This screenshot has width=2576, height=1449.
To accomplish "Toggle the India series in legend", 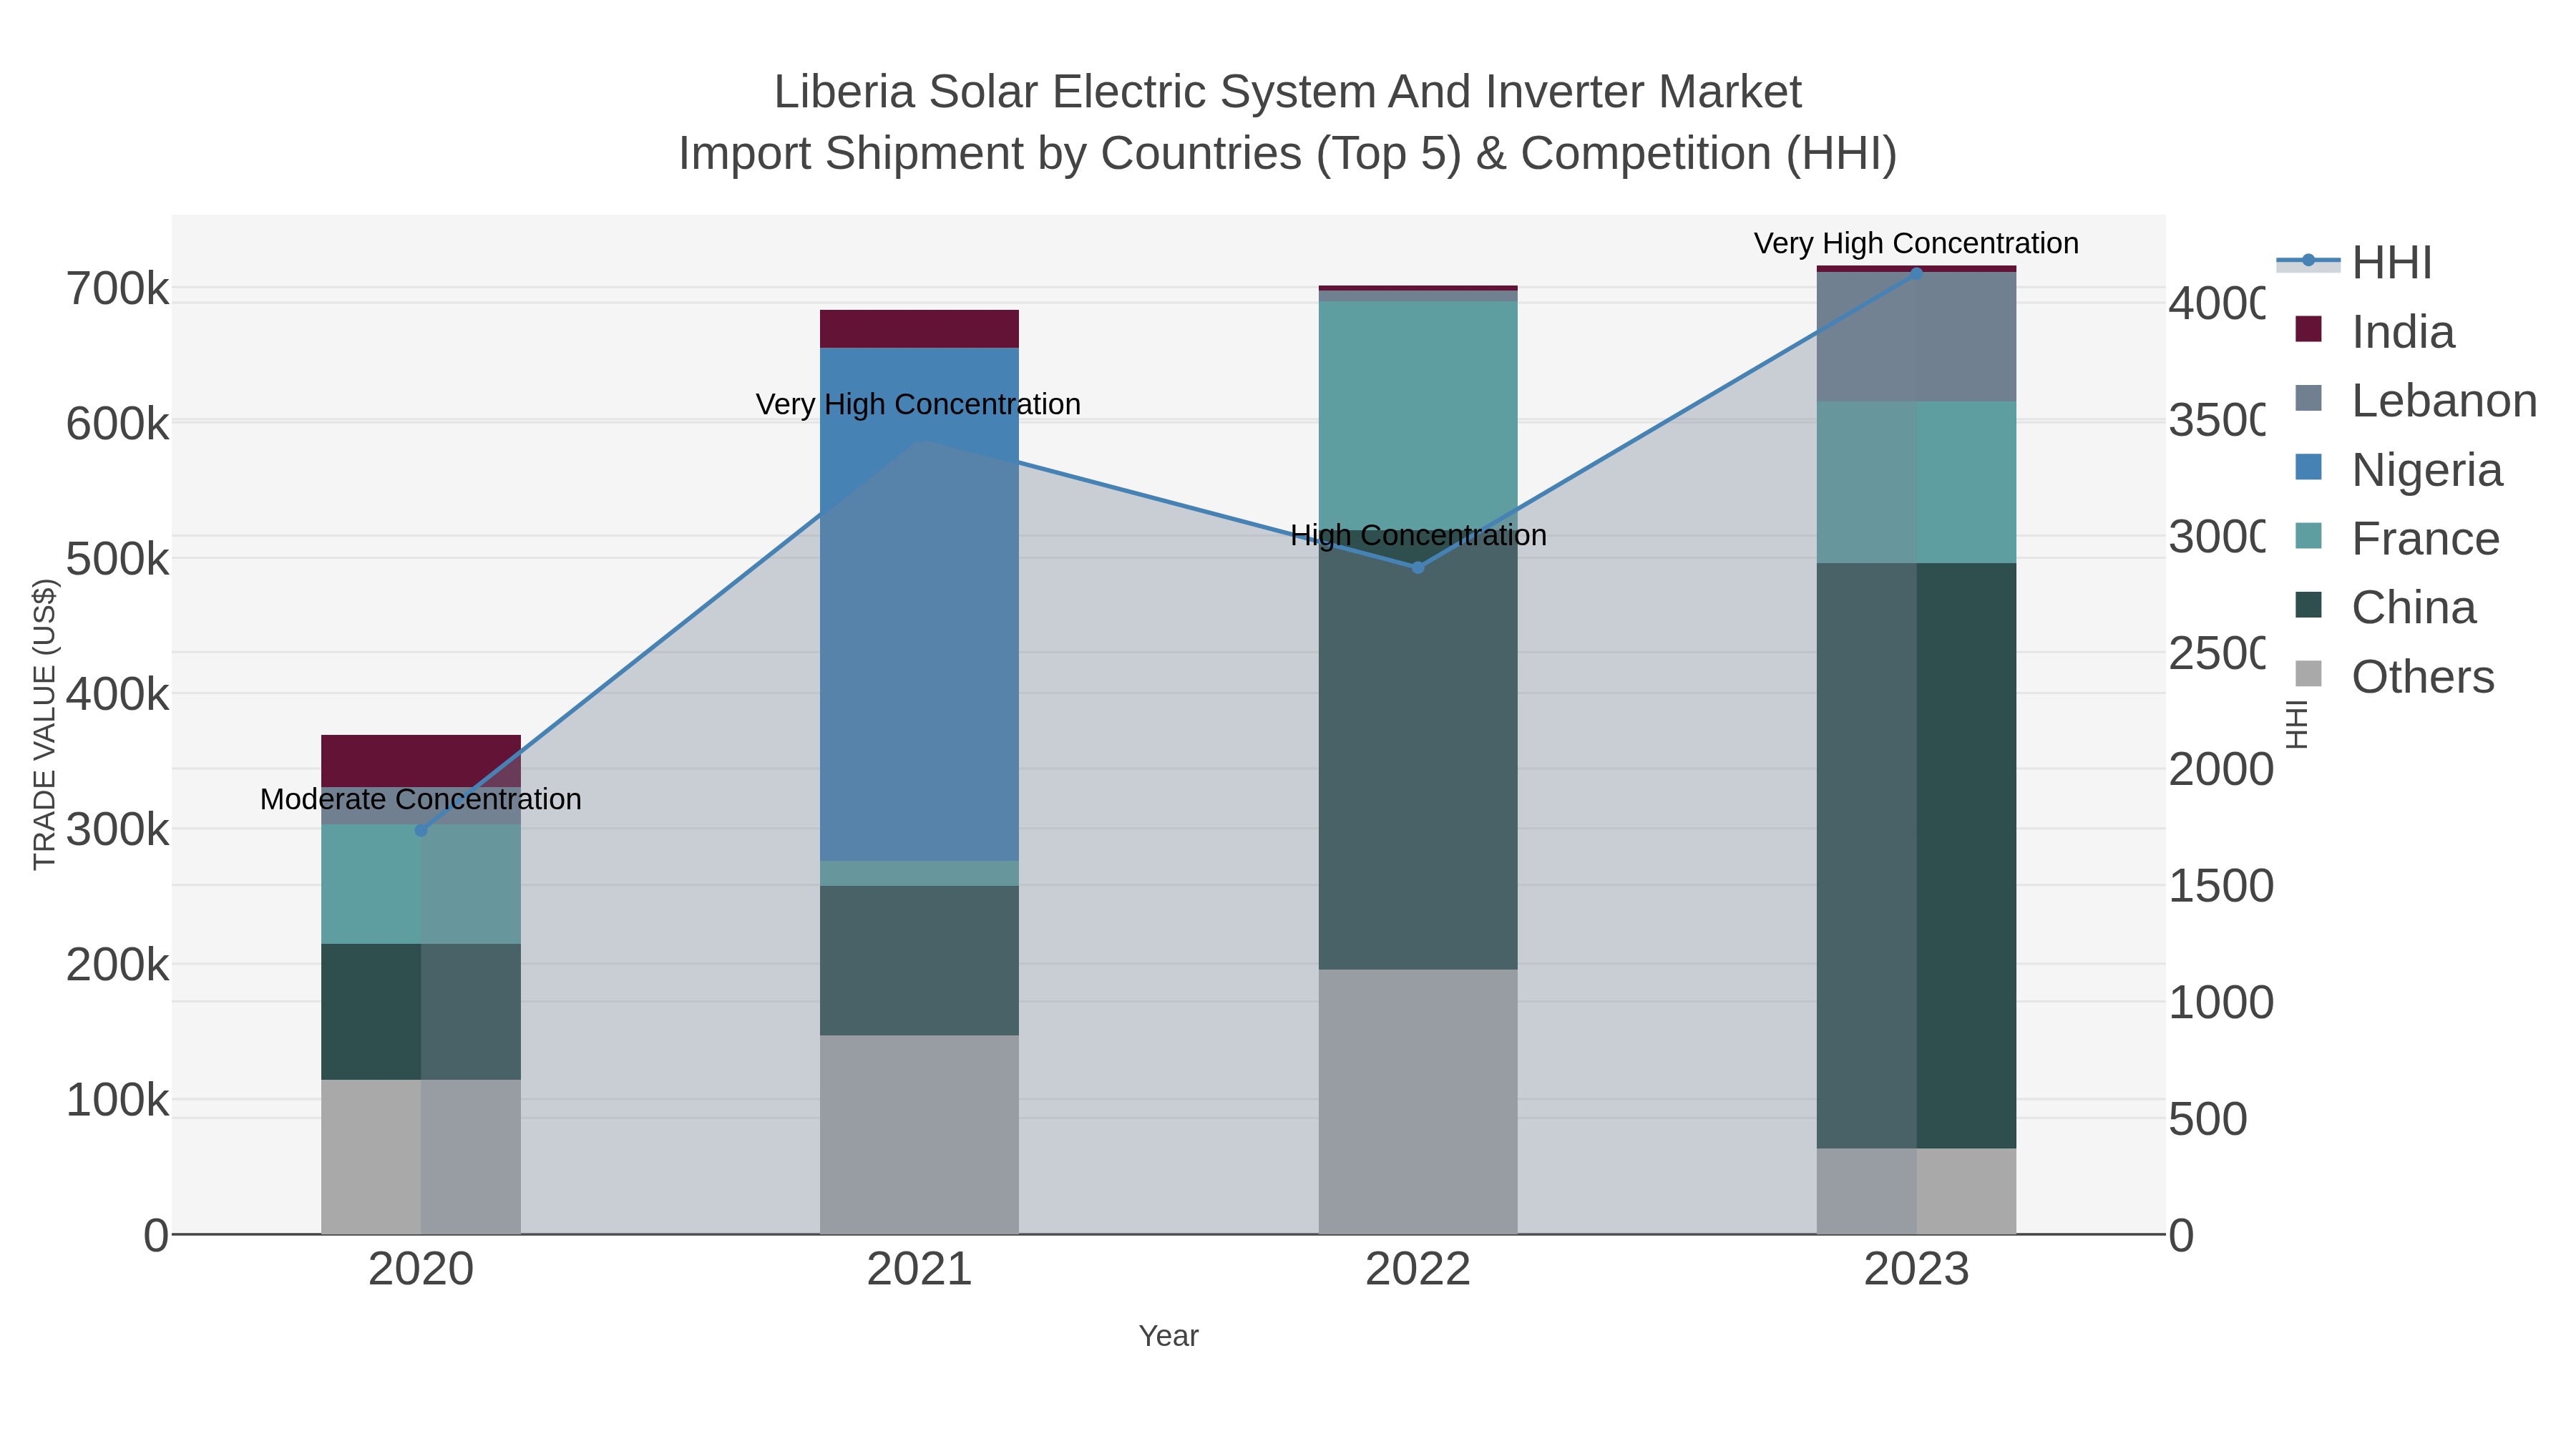I will pyautogui.click(x=2374, y=332).
